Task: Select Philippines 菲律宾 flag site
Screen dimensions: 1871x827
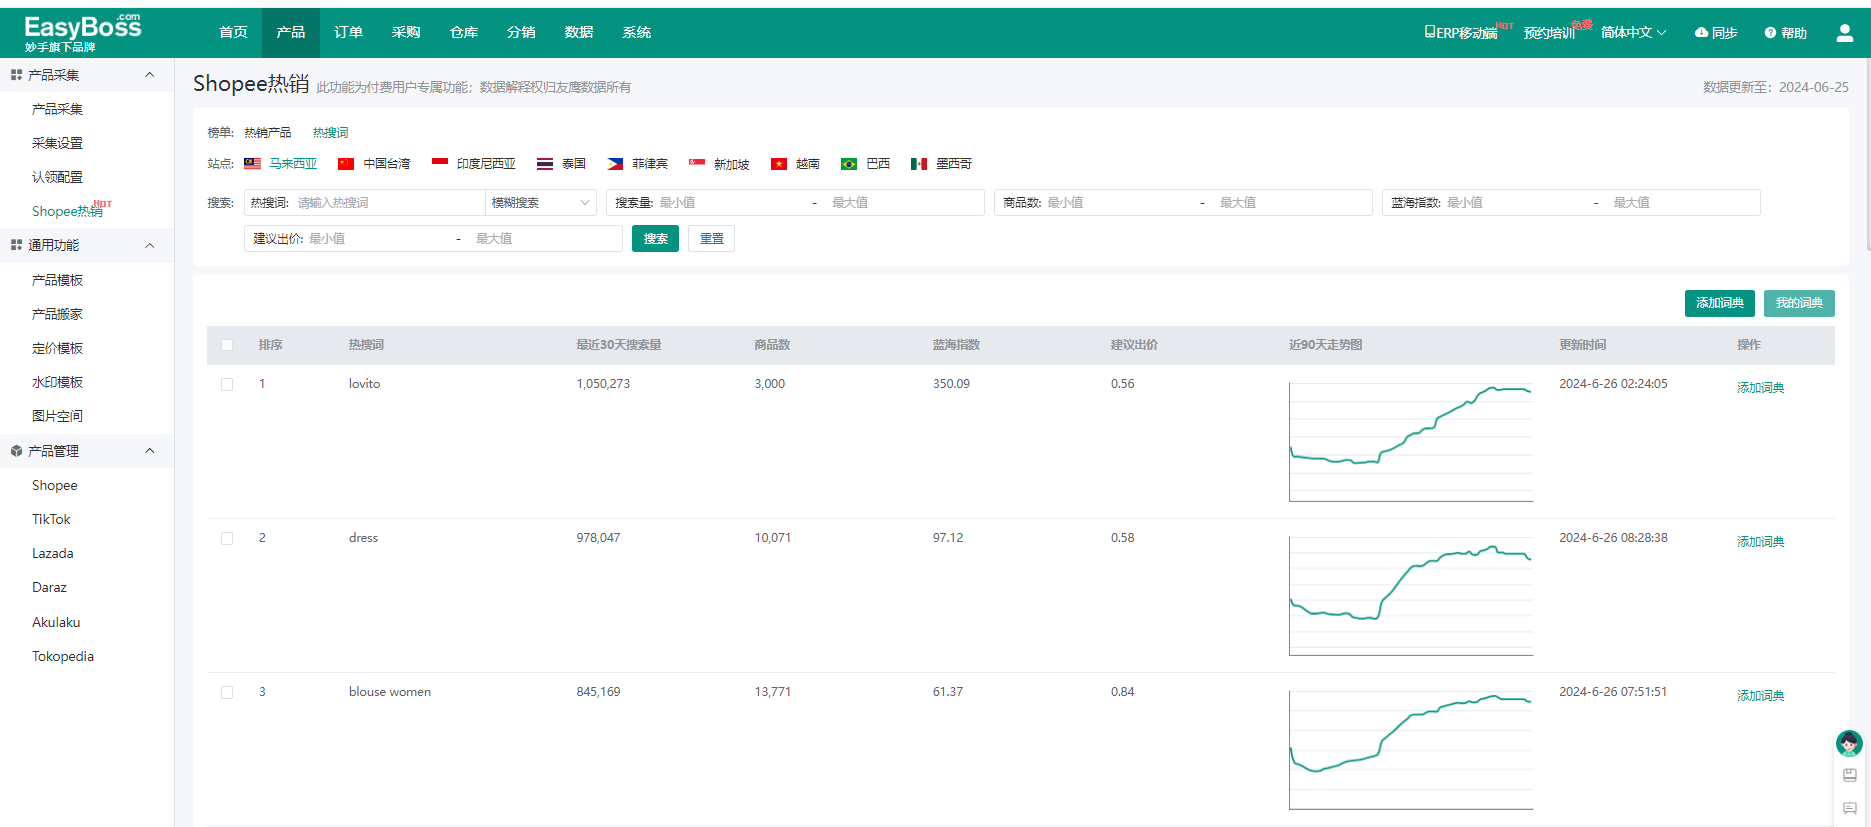Action: point(637,164)
